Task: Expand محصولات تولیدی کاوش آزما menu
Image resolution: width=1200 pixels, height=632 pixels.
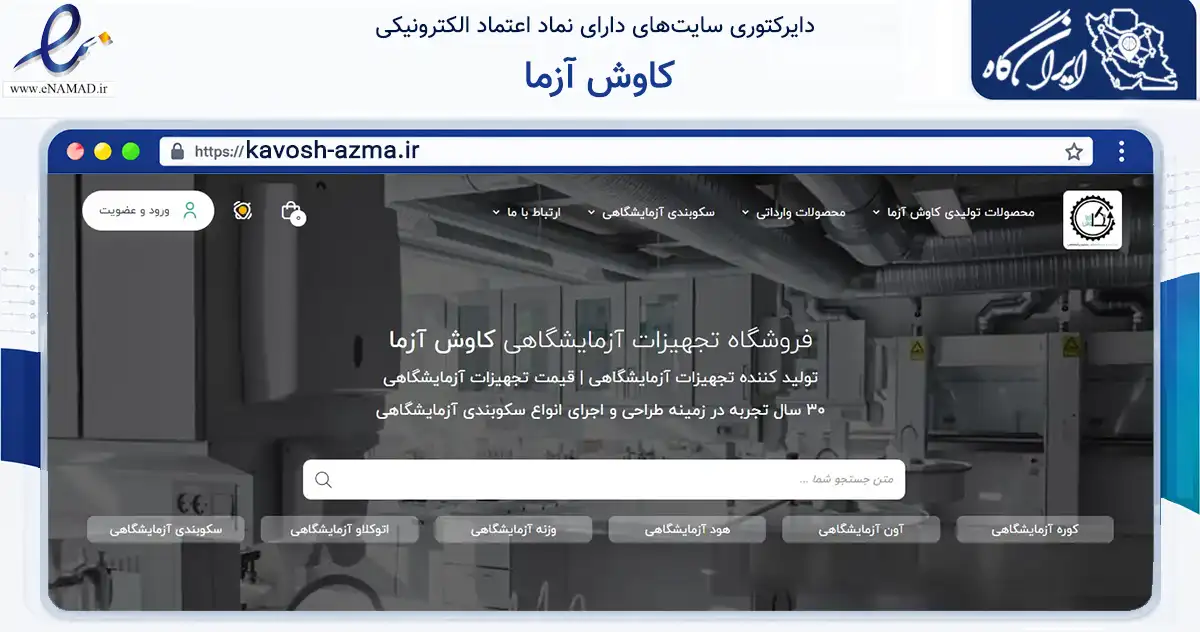Action: [x=953, y=212]
